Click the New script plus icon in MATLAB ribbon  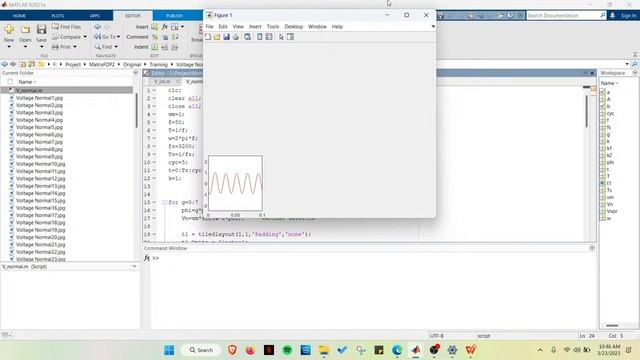tap(9, 29)
